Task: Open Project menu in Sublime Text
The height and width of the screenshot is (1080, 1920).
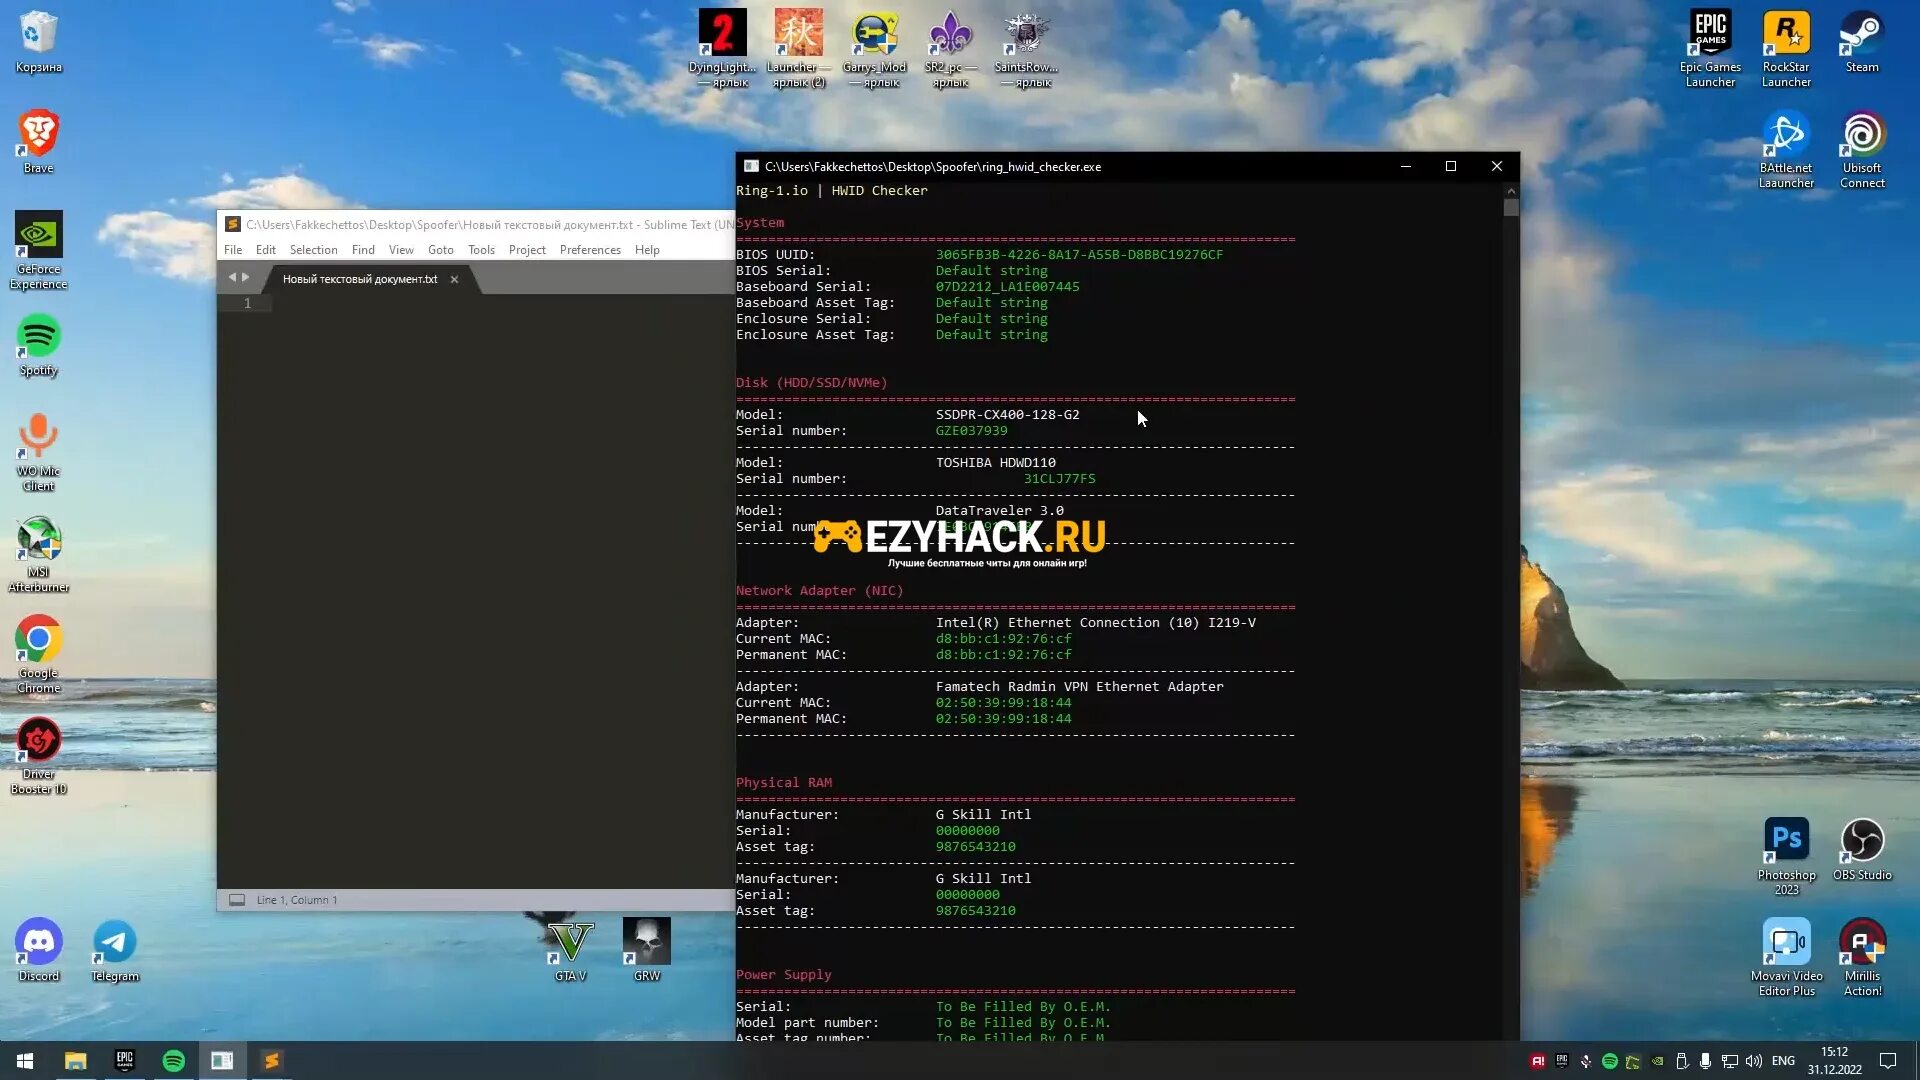Action: pyautogui.click(x=527, y=250)
